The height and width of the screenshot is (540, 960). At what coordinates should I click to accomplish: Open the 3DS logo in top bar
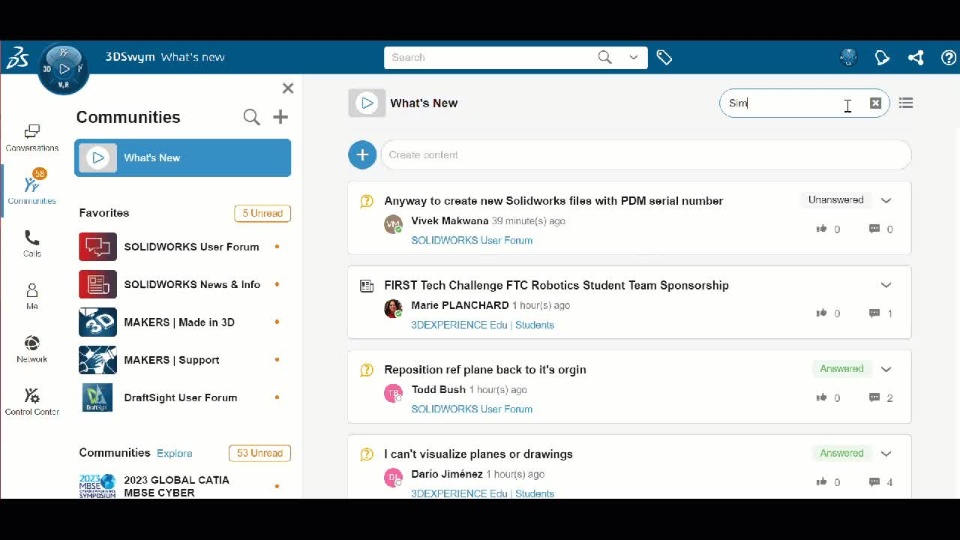coord(18,58)
